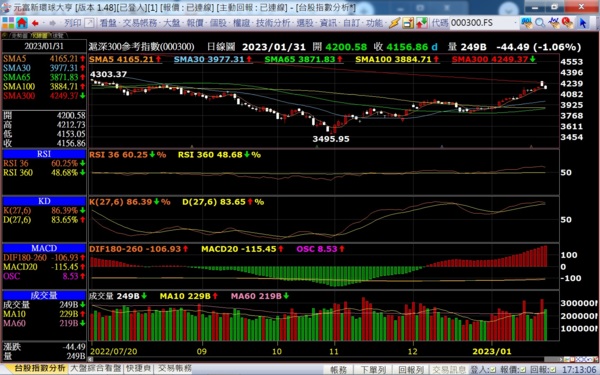Image resolution: width=600 pixels, height=375 pixels.
Task: Click the 回報列 button
Action: tap(411, 370)
